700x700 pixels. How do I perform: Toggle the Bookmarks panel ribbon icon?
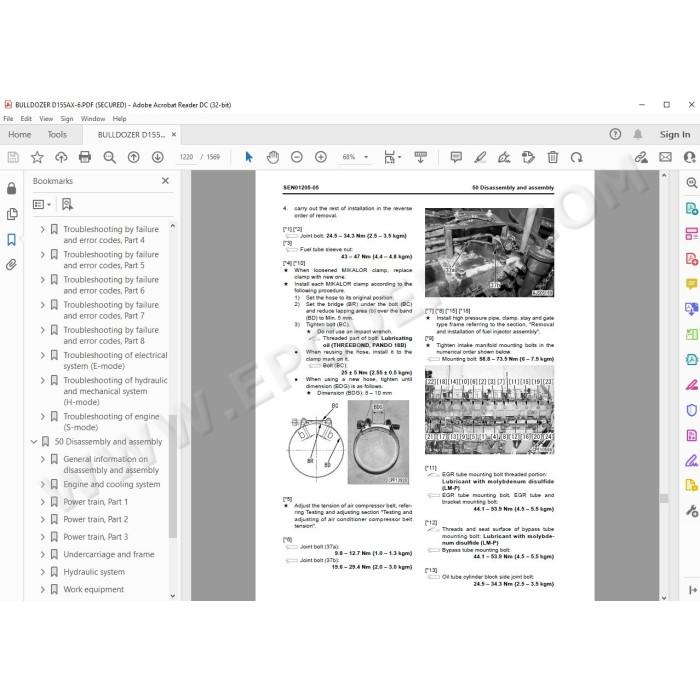click(x=12, y=240)
